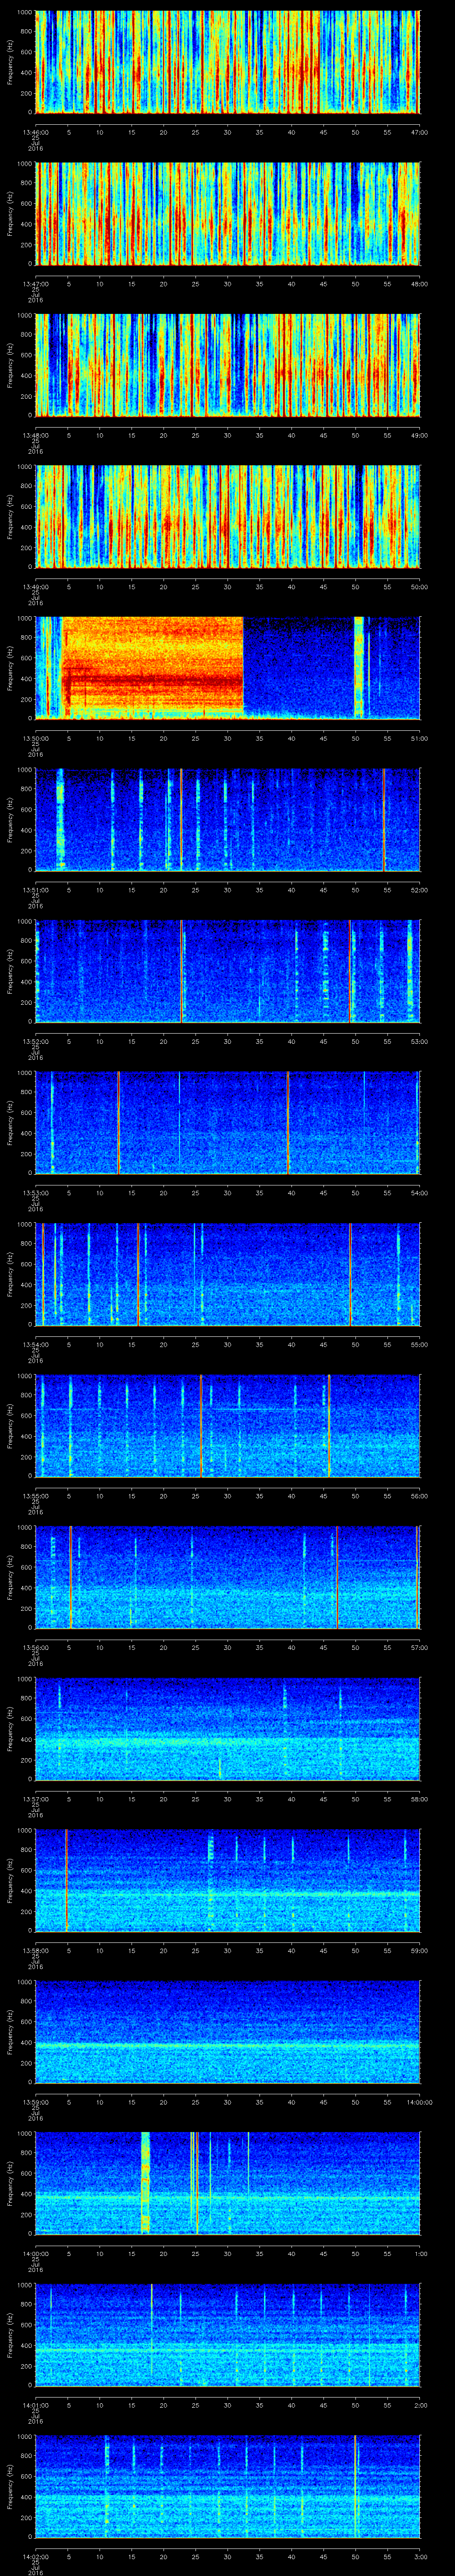Click the 48:00 end time label
This screenshot has width=455, height=2576.
click(x=419, y=284)
